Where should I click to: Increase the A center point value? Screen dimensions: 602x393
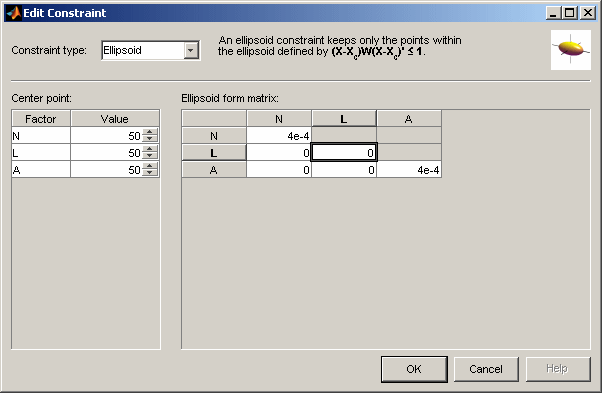coord(150,166)
